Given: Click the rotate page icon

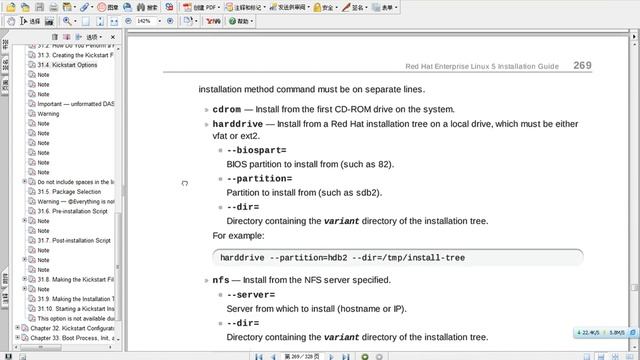Looking at the screenshot, I should click(x=188, y=21).
